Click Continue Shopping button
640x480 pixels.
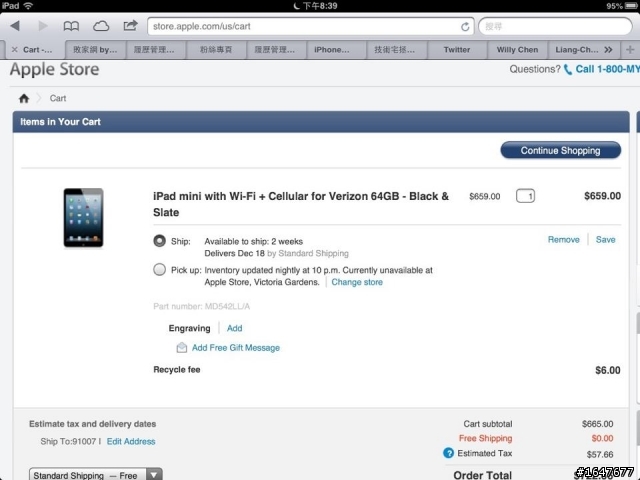click(560, 150)
